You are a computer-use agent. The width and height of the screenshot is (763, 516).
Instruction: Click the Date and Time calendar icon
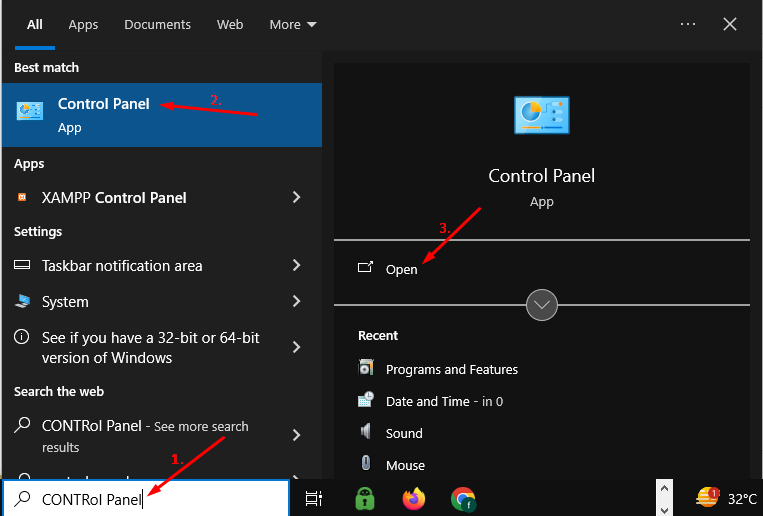click(366, 399)
